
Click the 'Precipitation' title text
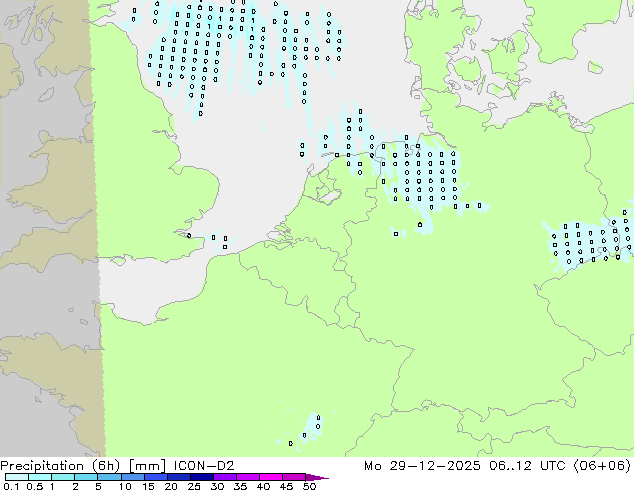pos(42,466)
